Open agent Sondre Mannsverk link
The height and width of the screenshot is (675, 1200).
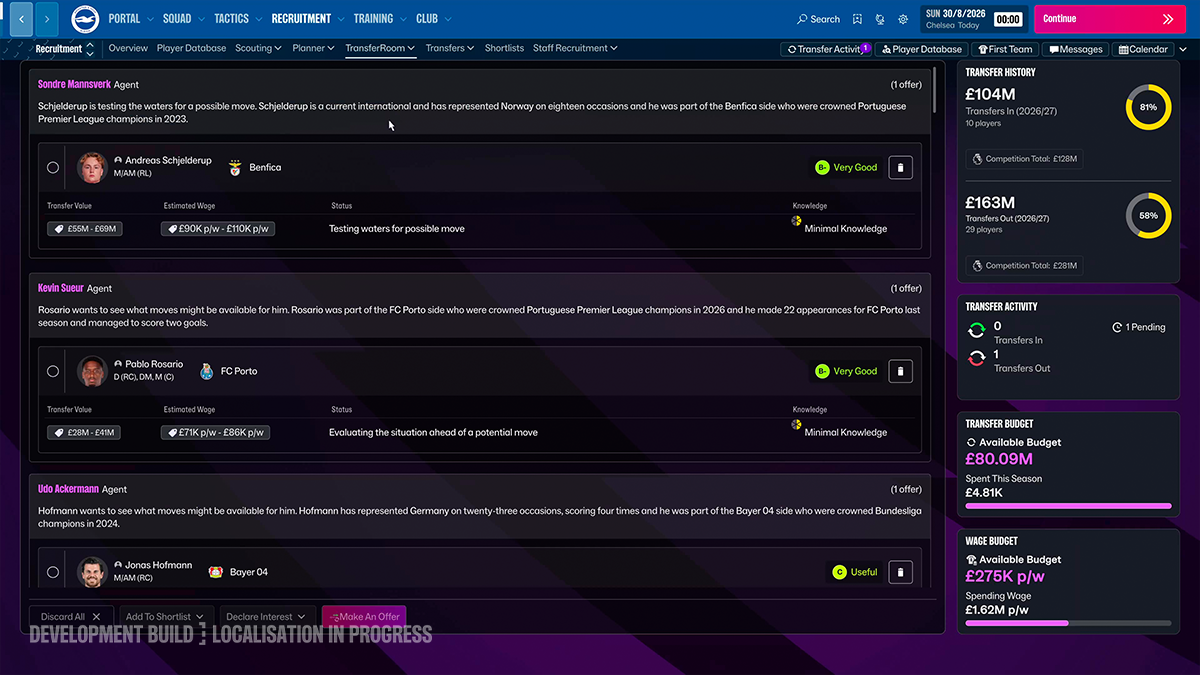(x=74, y=85)
